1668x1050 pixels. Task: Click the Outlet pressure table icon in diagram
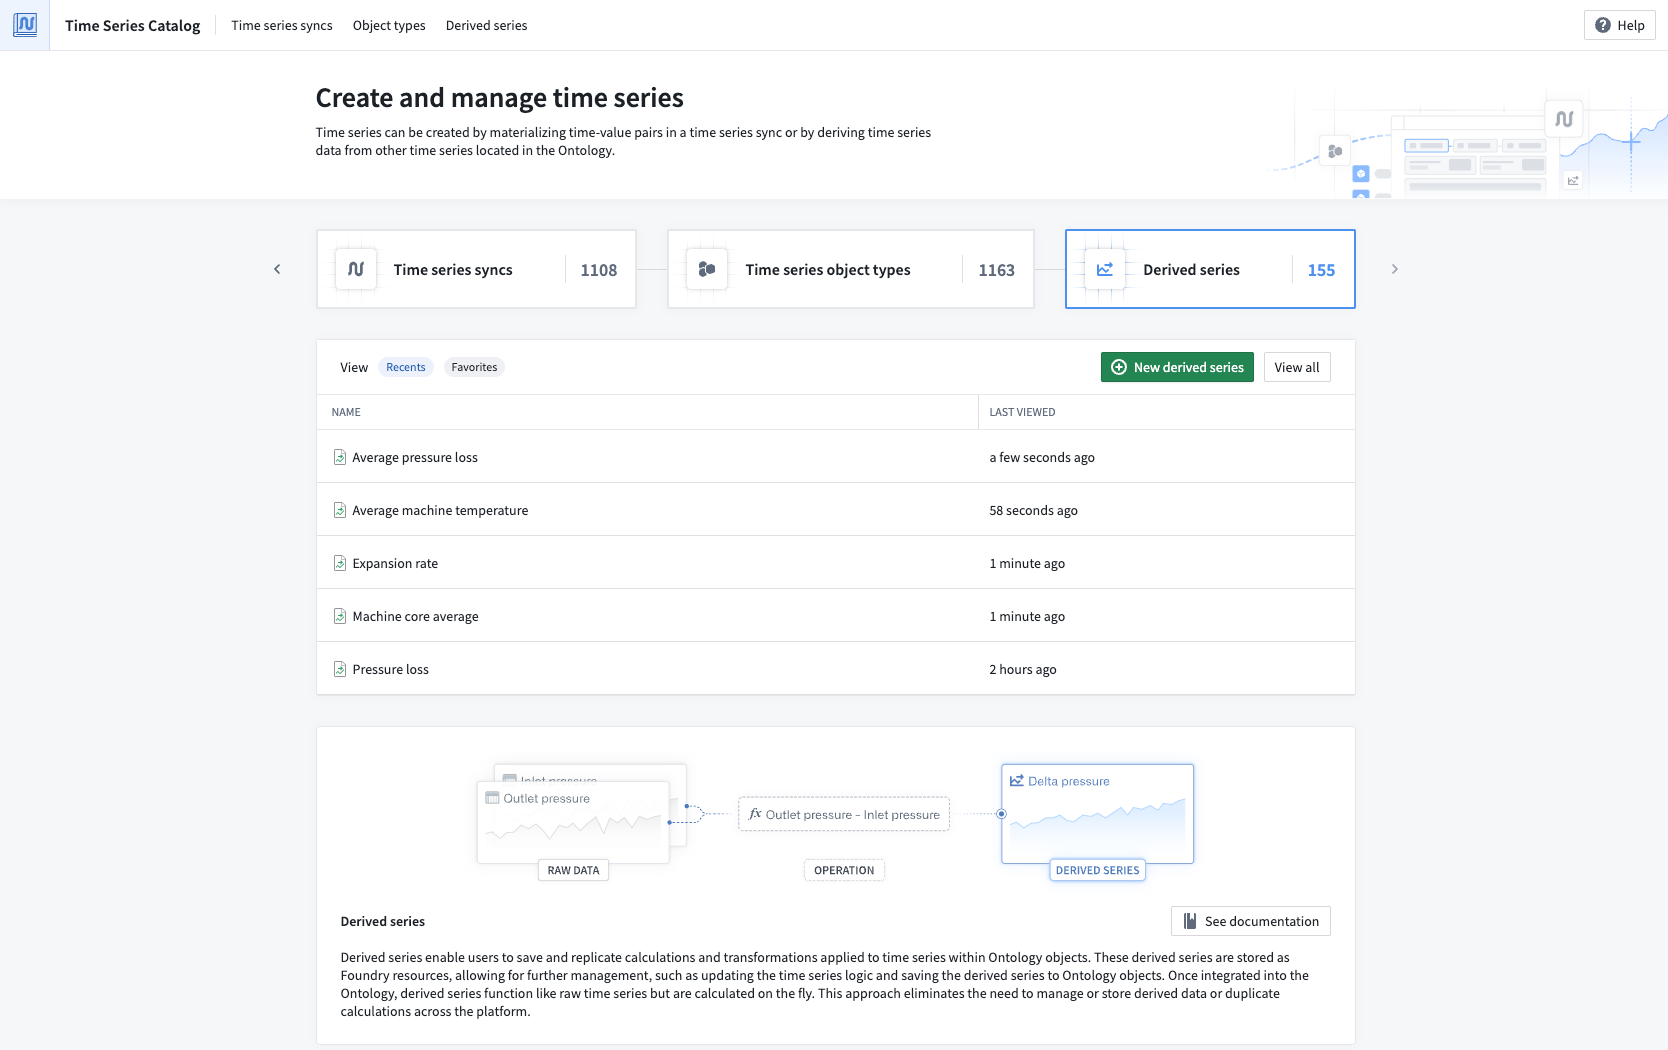[x=492, y=798]
